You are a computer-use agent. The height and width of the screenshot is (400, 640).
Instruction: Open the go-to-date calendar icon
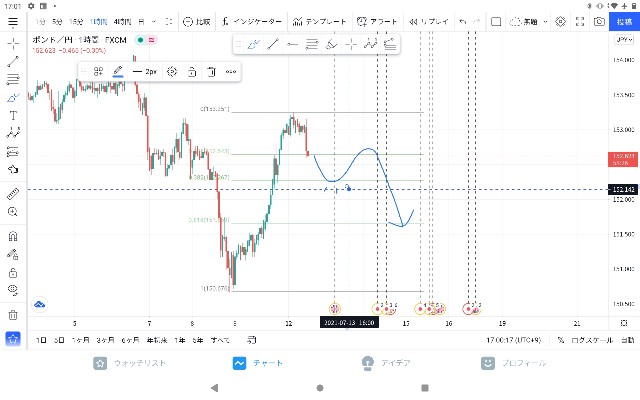[251, 340]
